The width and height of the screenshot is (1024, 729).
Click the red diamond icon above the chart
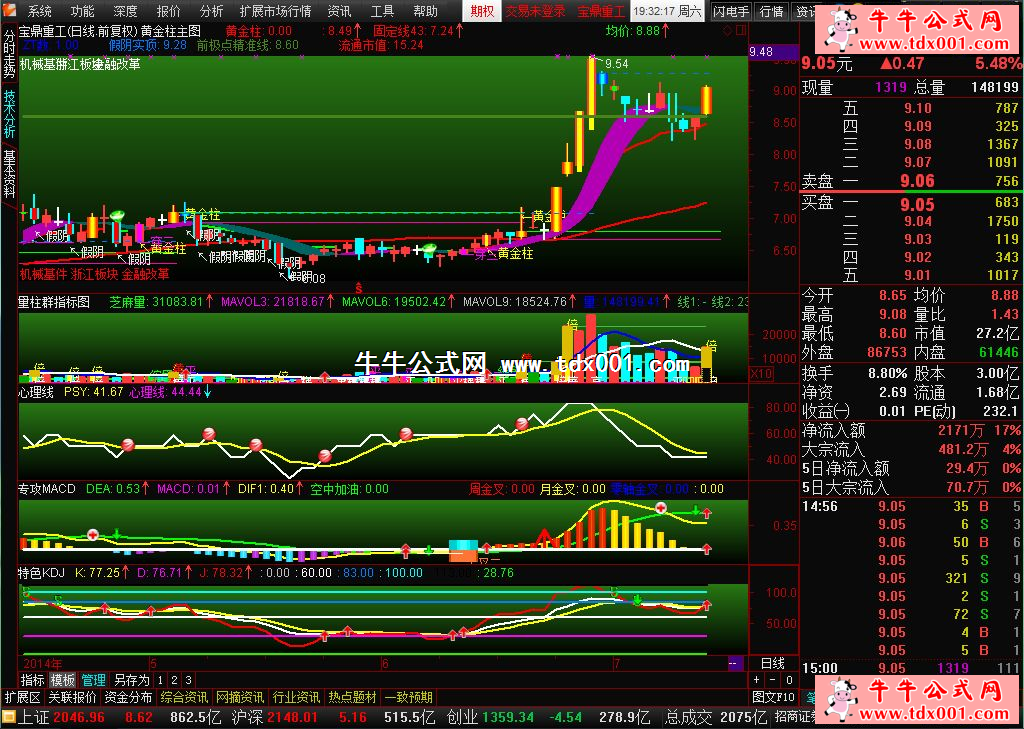click(728, 30)
